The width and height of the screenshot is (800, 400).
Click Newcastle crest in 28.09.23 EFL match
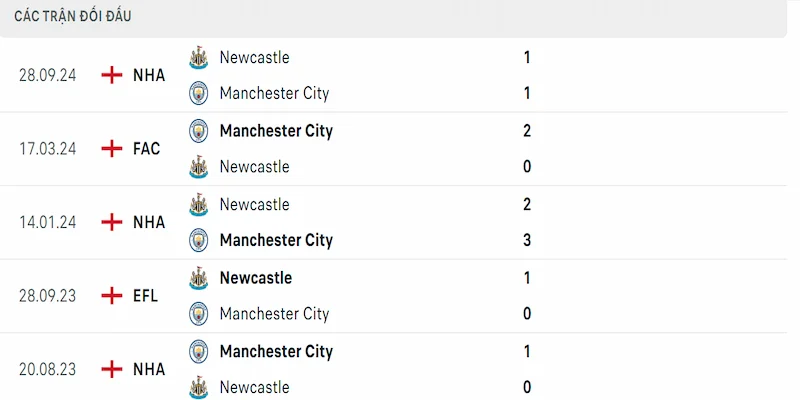(199, 277)
